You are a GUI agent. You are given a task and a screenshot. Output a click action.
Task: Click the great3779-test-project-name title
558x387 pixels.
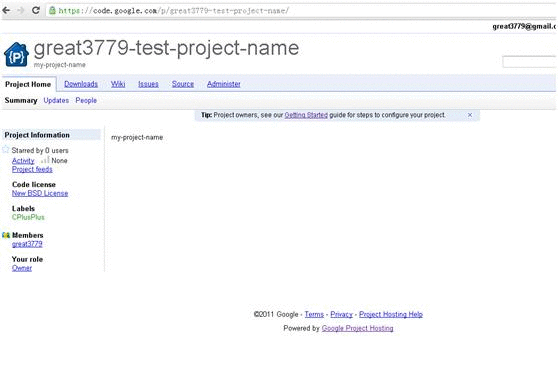(x=166, y=48)
